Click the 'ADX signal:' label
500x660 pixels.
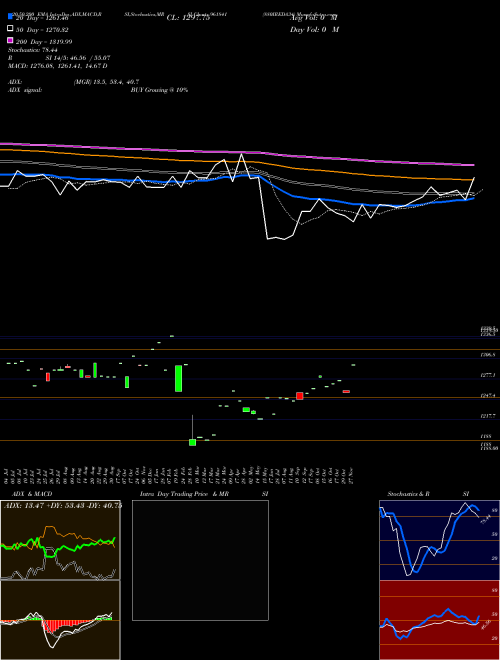[x=25, y=90]
